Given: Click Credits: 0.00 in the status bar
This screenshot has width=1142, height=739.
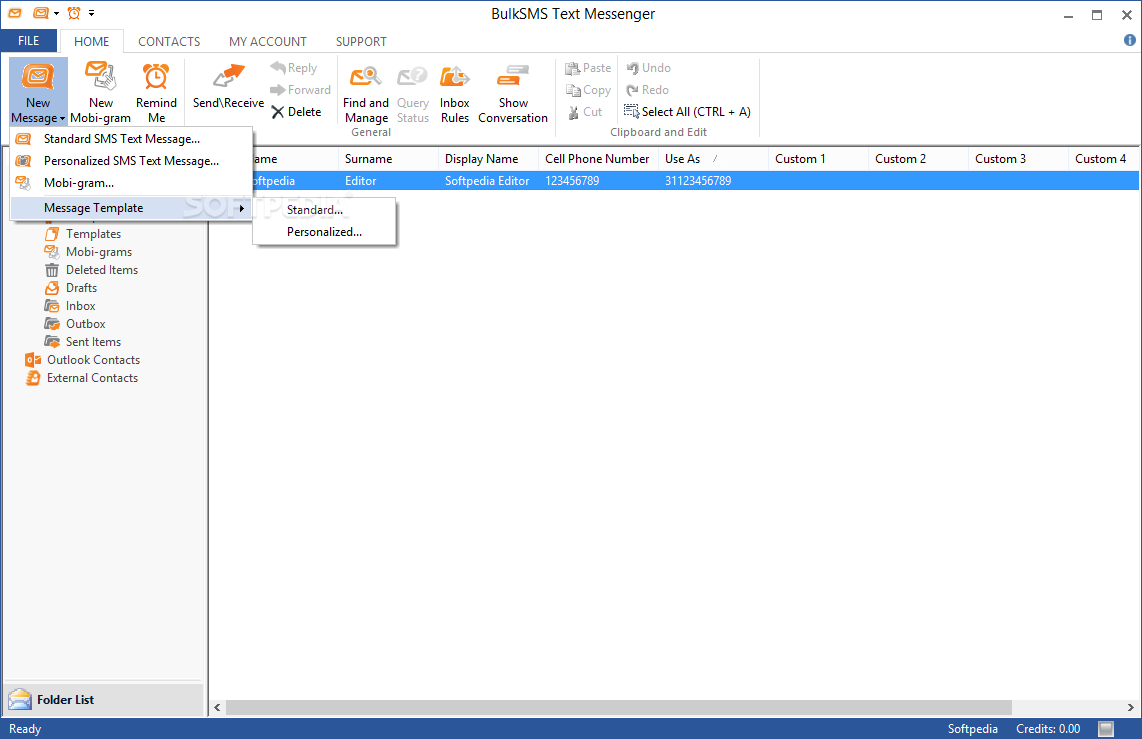Looking at the screenshot, I should pyautogui.click(x=1048, y=729).
